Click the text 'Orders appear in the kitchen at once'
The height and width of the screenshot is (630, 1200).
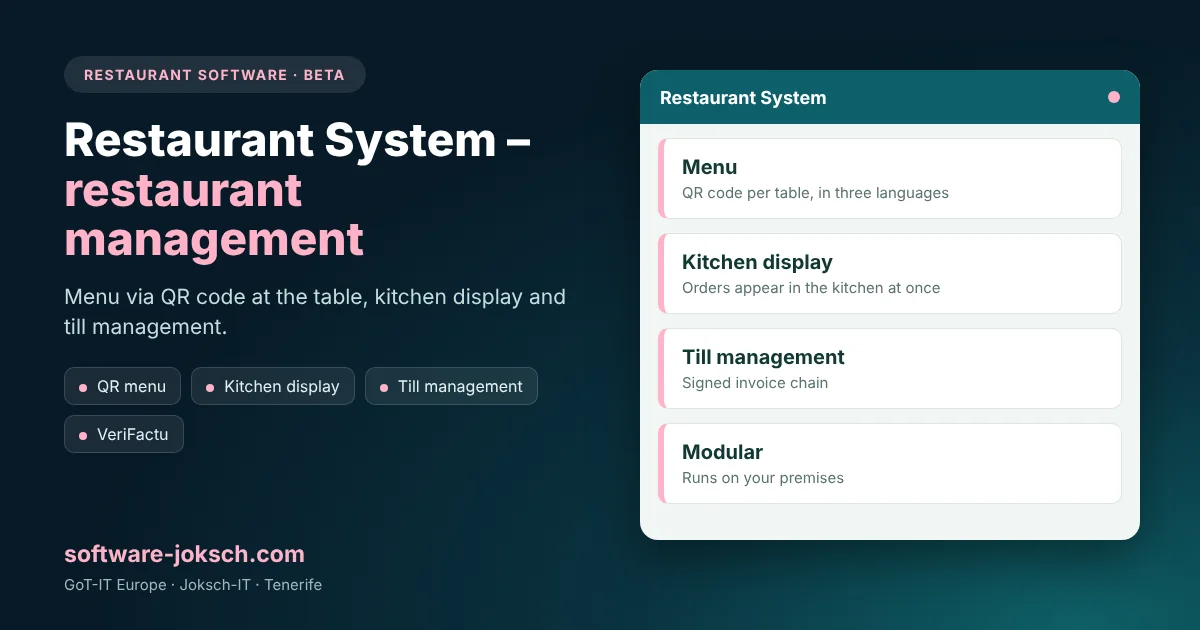coord(811,288)
